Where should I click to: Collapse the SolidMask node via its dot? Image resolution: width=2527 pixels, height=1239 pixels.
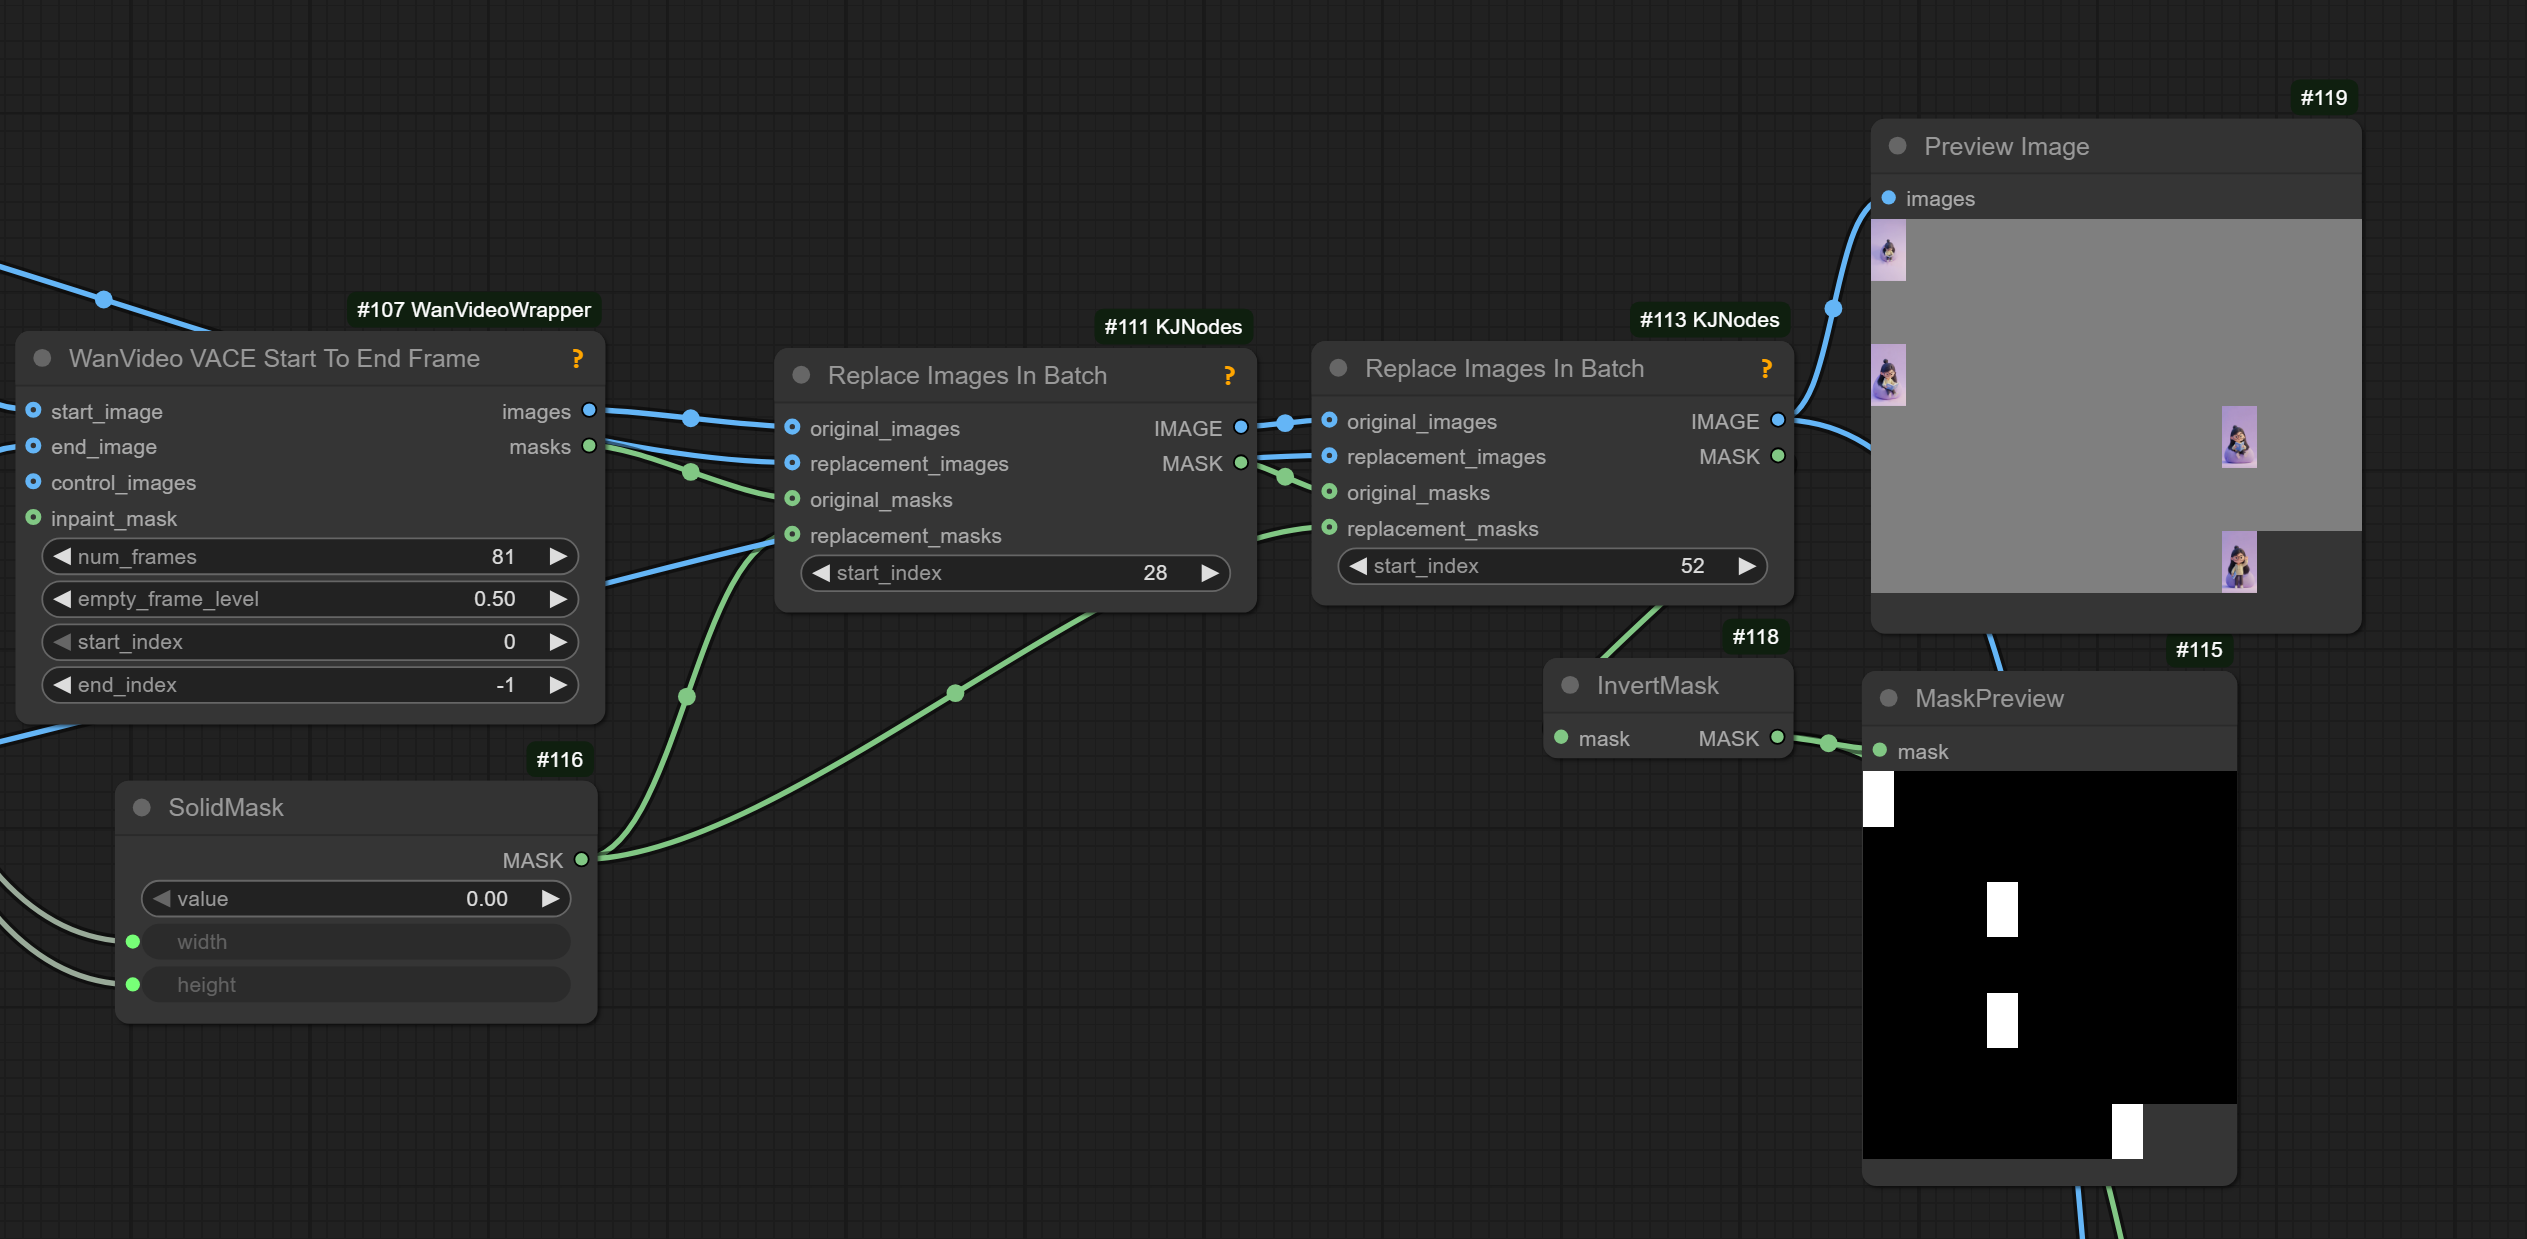click(x=142, y=807)
